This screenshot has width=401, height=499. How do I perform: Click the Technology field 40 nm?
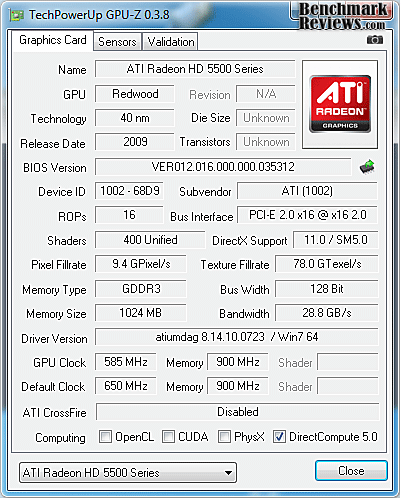(135, 118)
